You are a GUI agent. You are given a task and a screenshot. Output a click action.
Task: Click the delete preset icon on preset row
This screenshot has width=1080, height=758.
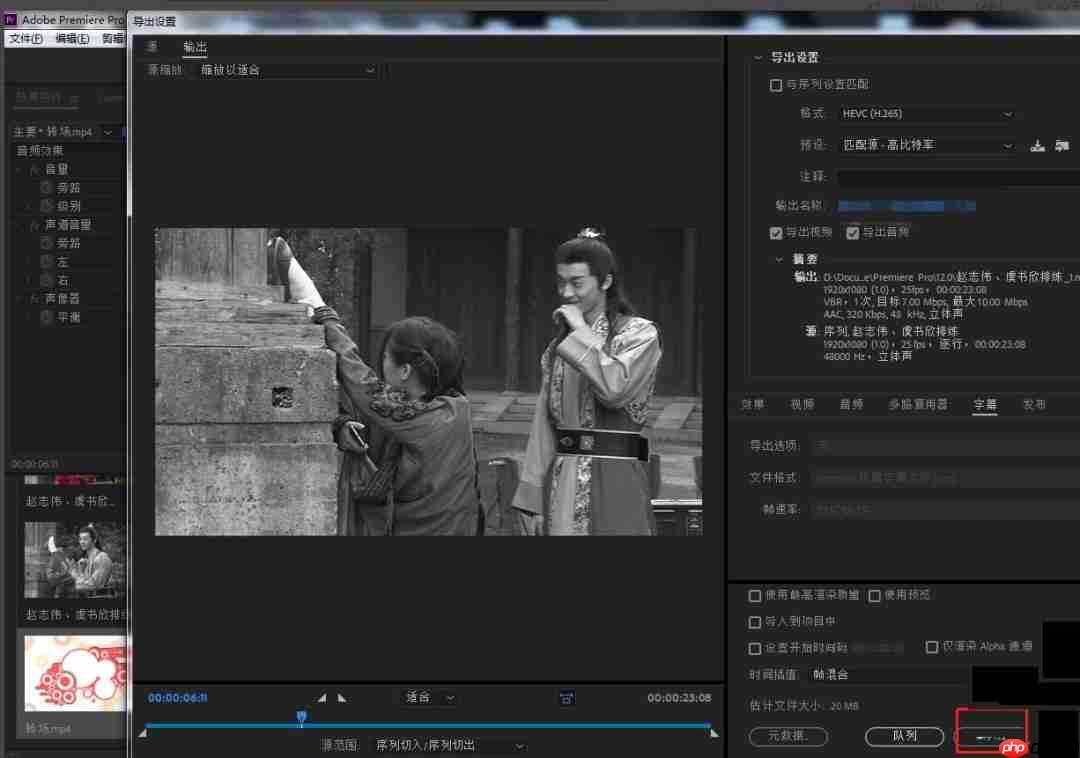pos(1062,144)
